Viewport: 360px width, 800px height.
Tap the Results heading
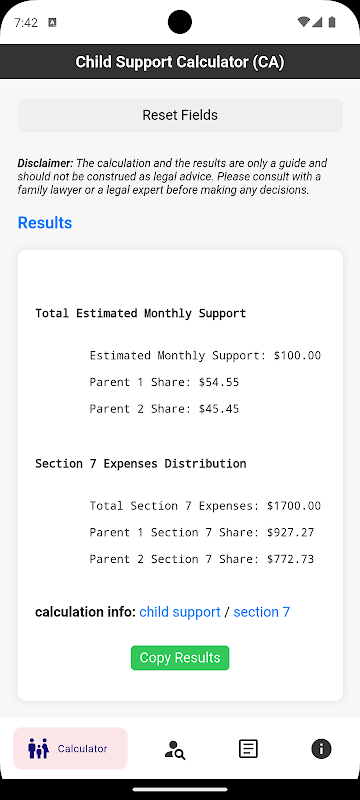[45, 223]
